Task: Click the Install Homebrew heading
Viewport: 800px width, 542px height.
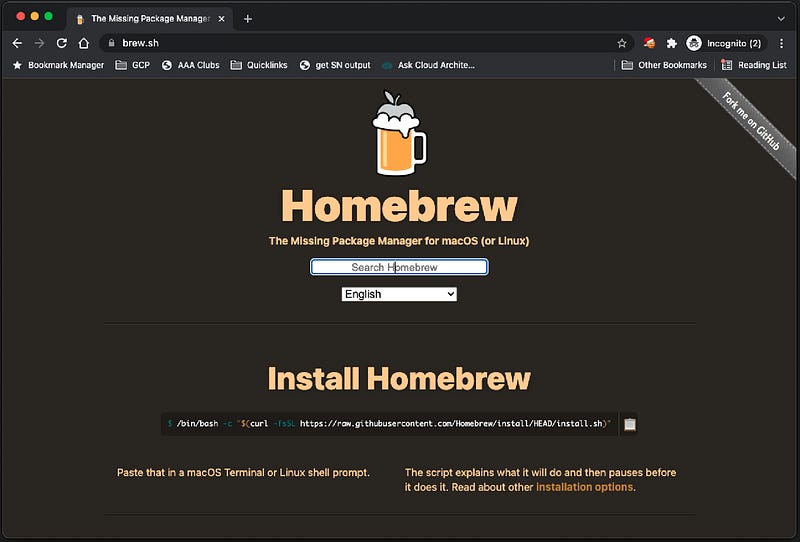Action: click(399, 379)
